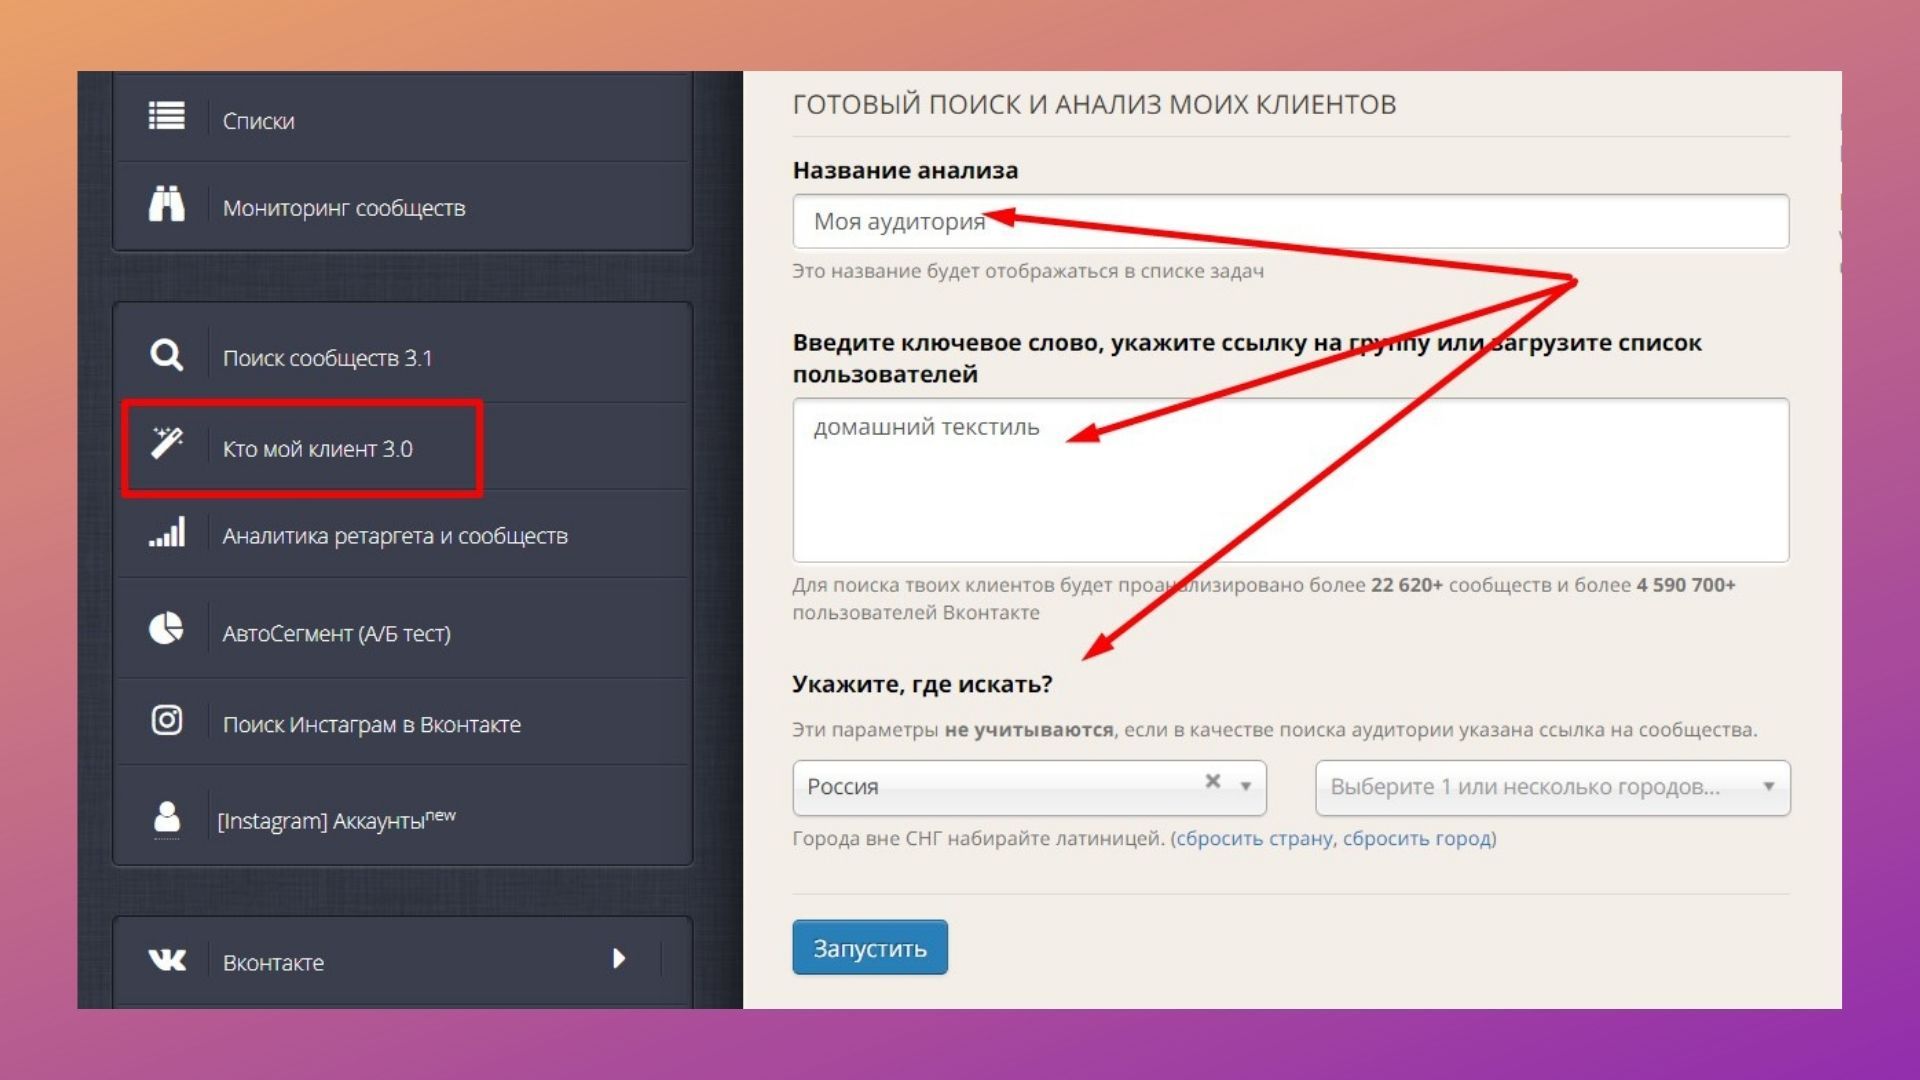The height and width of the screenshot is (1080, 1920).
Task: Click the magic wand icon for Кто мой клиент
Action: coord(166,442)
